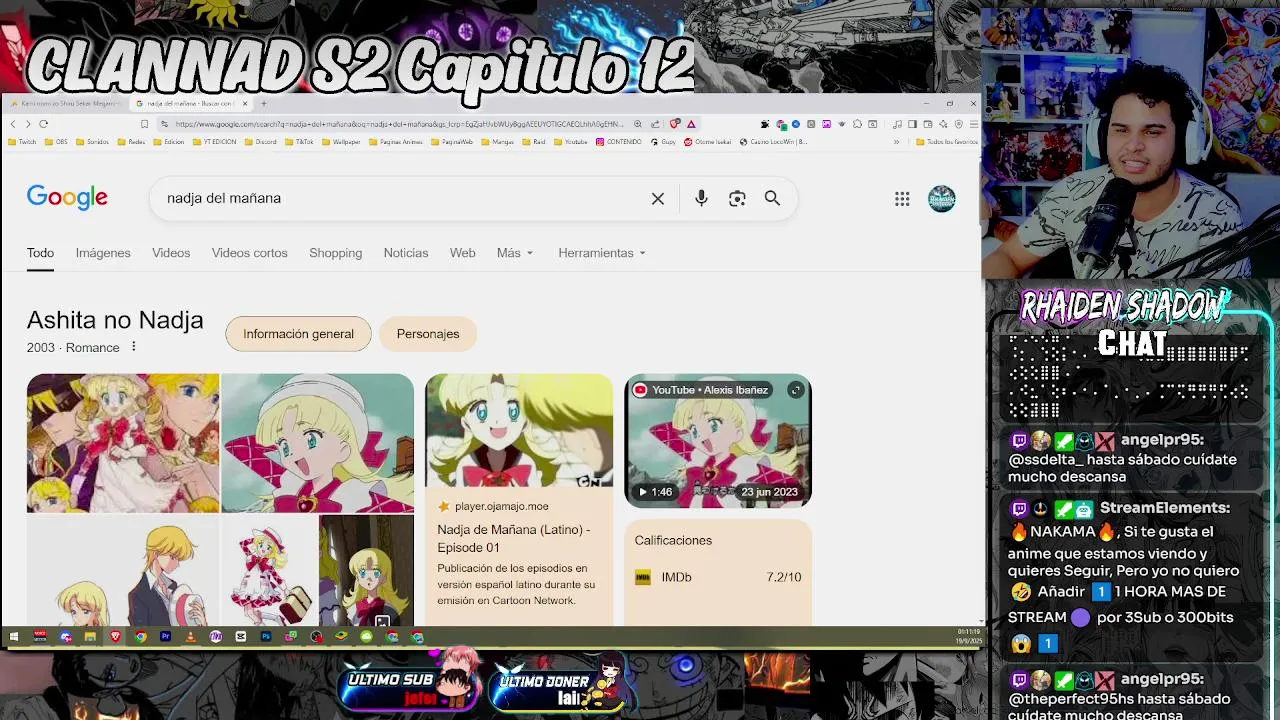
Task: Open the Google account profile picture
Action: (942, 199)
